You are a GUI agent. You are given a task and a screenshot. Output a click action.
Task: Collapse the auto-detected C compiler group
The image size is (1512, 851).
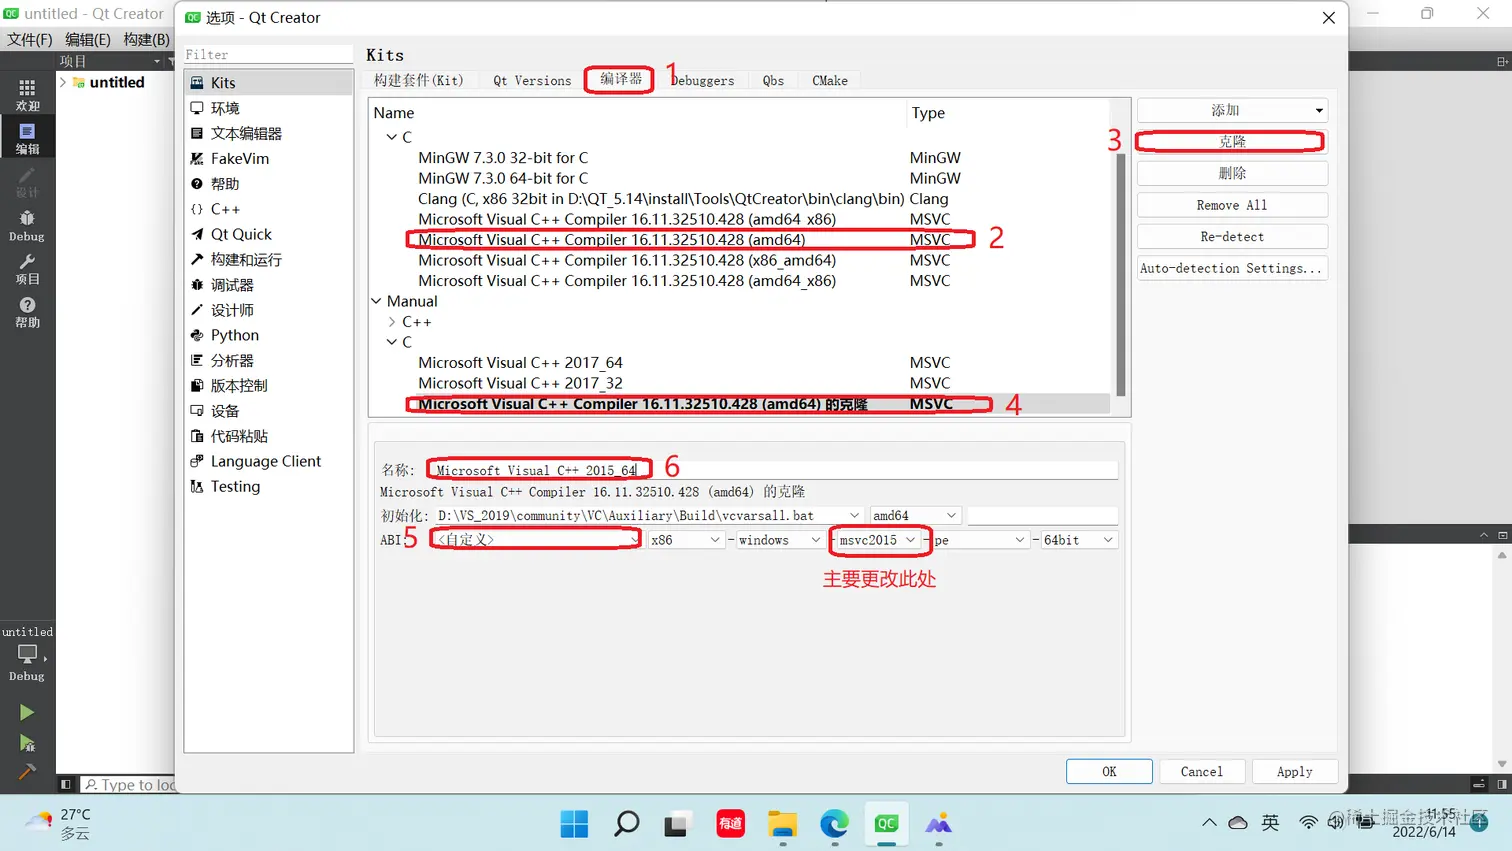pyautogui.click(x=392, y=137)
